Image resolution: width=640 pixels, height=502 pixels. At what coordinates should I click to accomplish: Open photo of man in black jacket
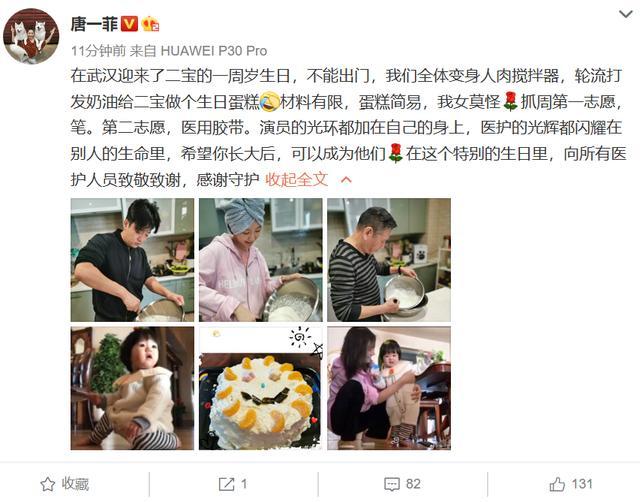132,260
